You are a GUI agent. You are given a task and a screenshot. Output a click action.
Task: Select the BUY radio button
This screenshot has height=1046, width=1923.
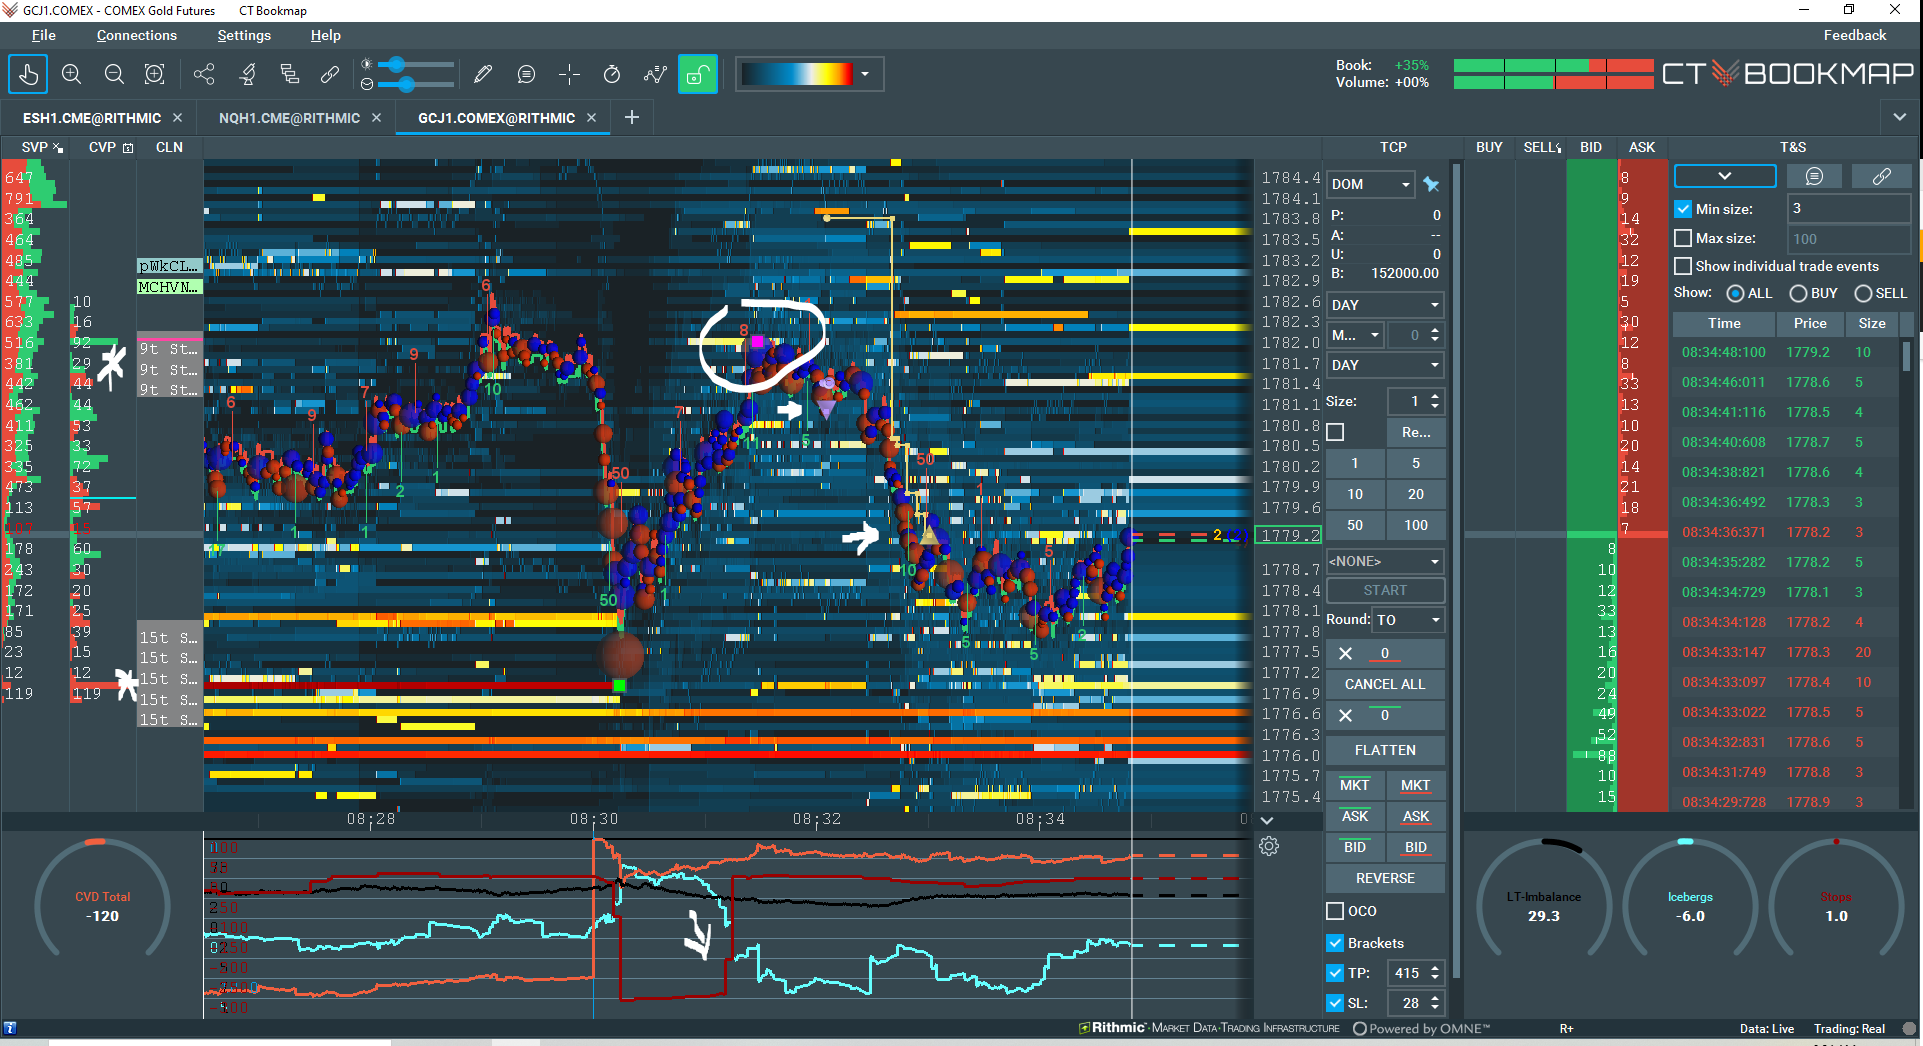[x=1798, y=293]
